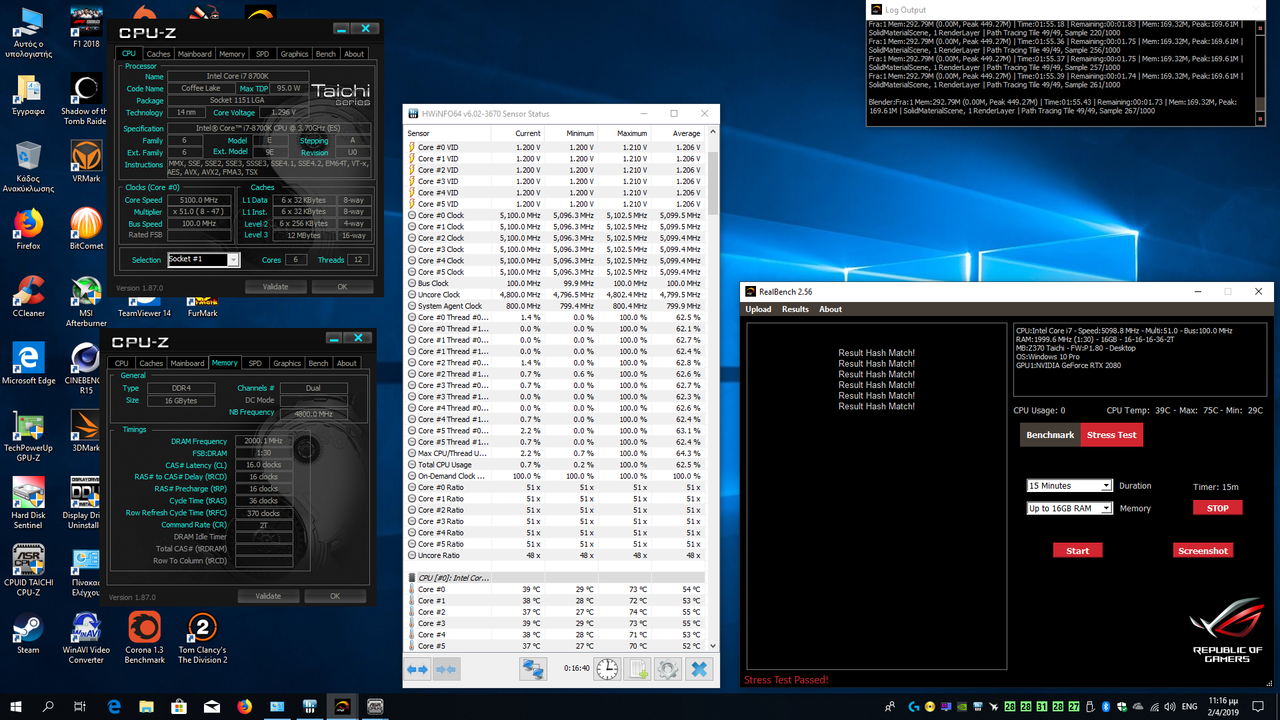Select System Agent Clock sensor row
The image size is (1280, 720).
click(x=555, y=306)
